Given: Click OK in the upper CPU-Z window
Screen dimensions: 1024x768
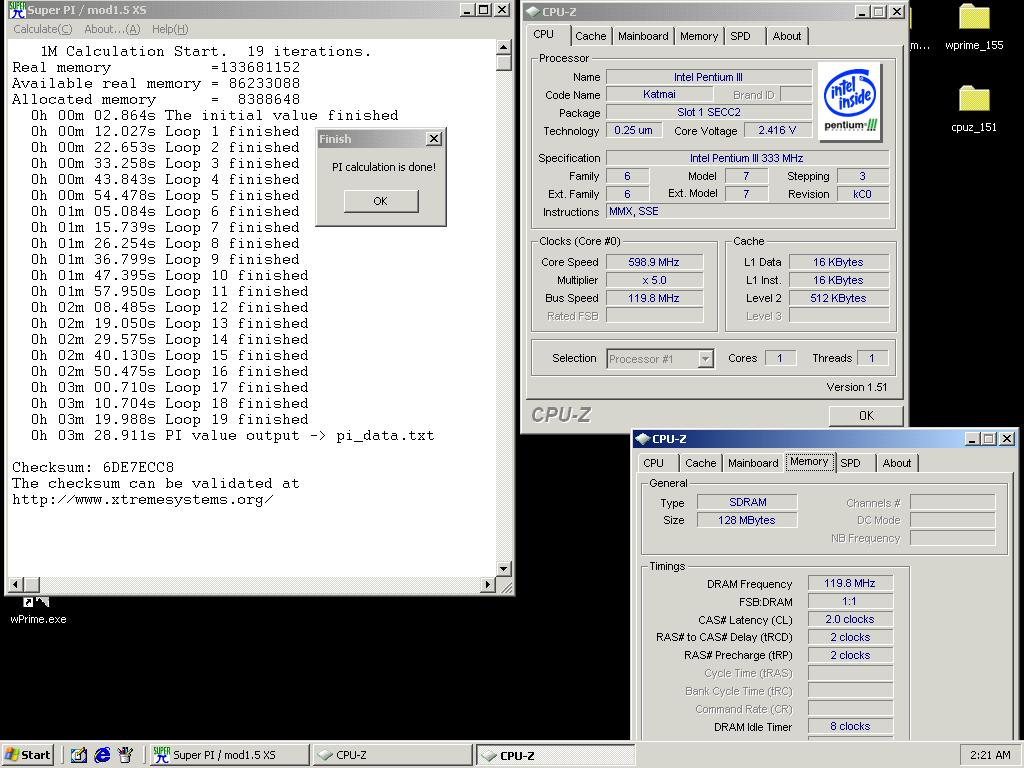Looking at the screenshot, I should (x=866, y=416).
